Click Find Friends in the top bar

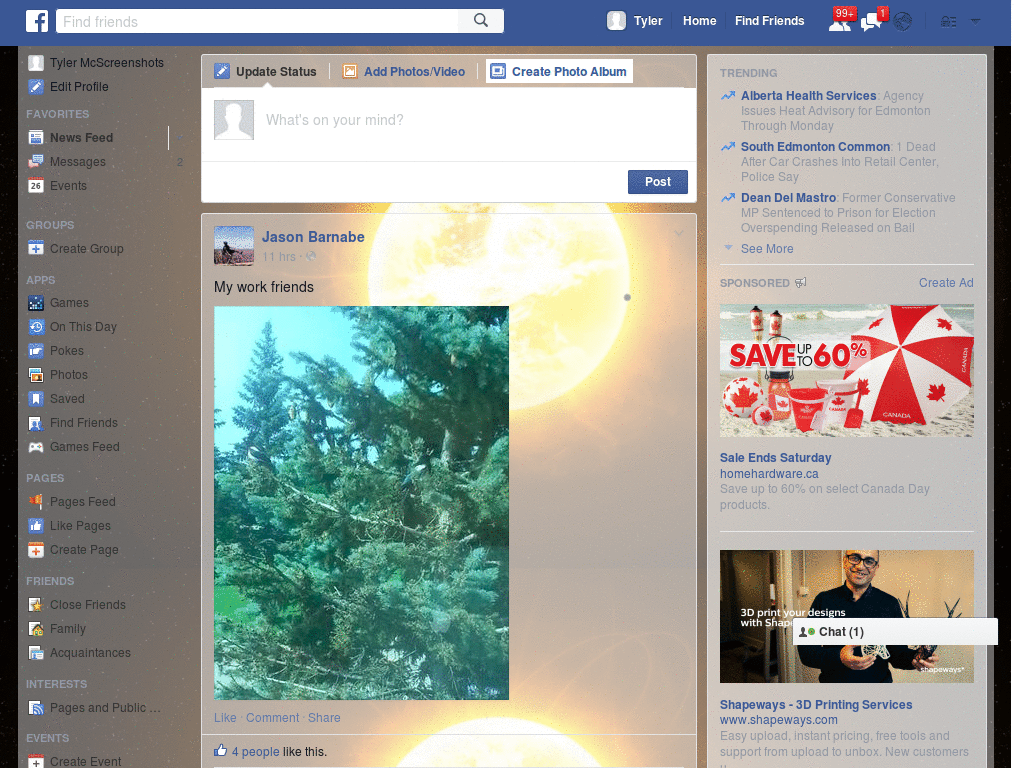tap(769, 21)
